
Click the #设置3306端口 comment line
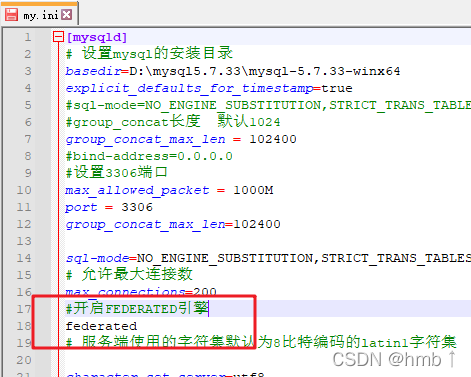coord(116,172)
